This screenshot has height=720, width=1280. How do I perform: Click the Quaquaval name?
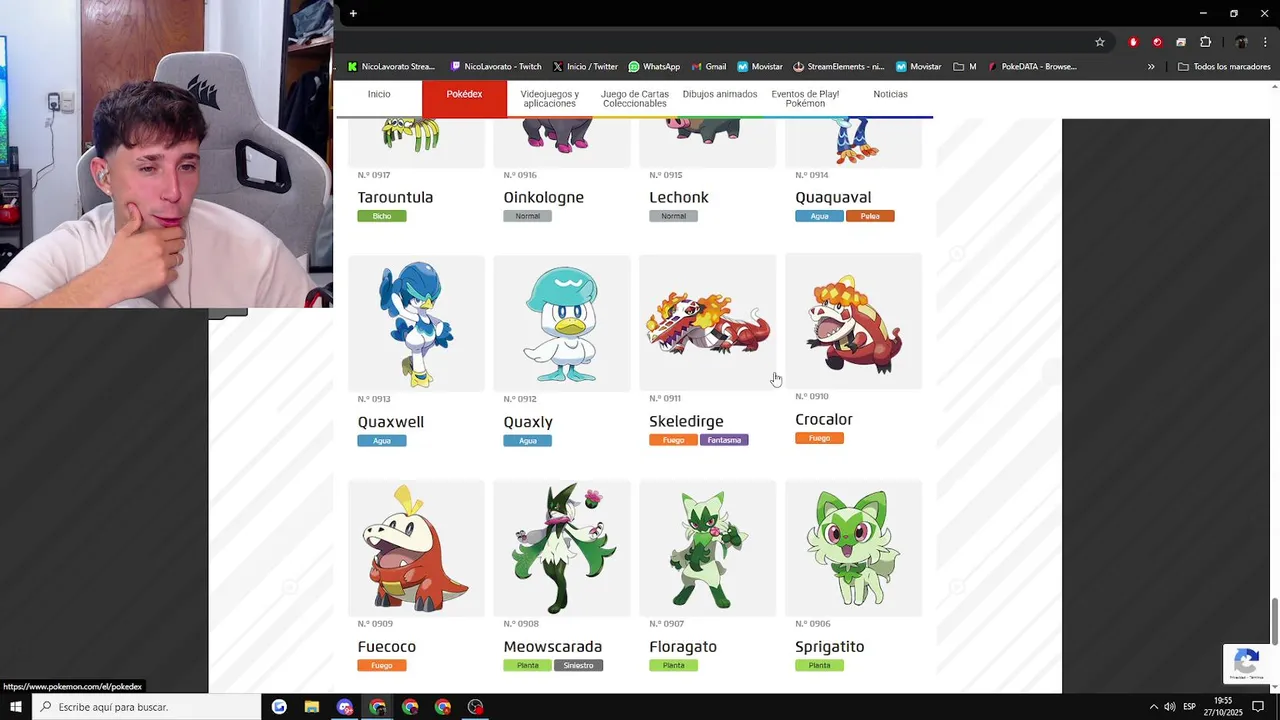[833, 197]
